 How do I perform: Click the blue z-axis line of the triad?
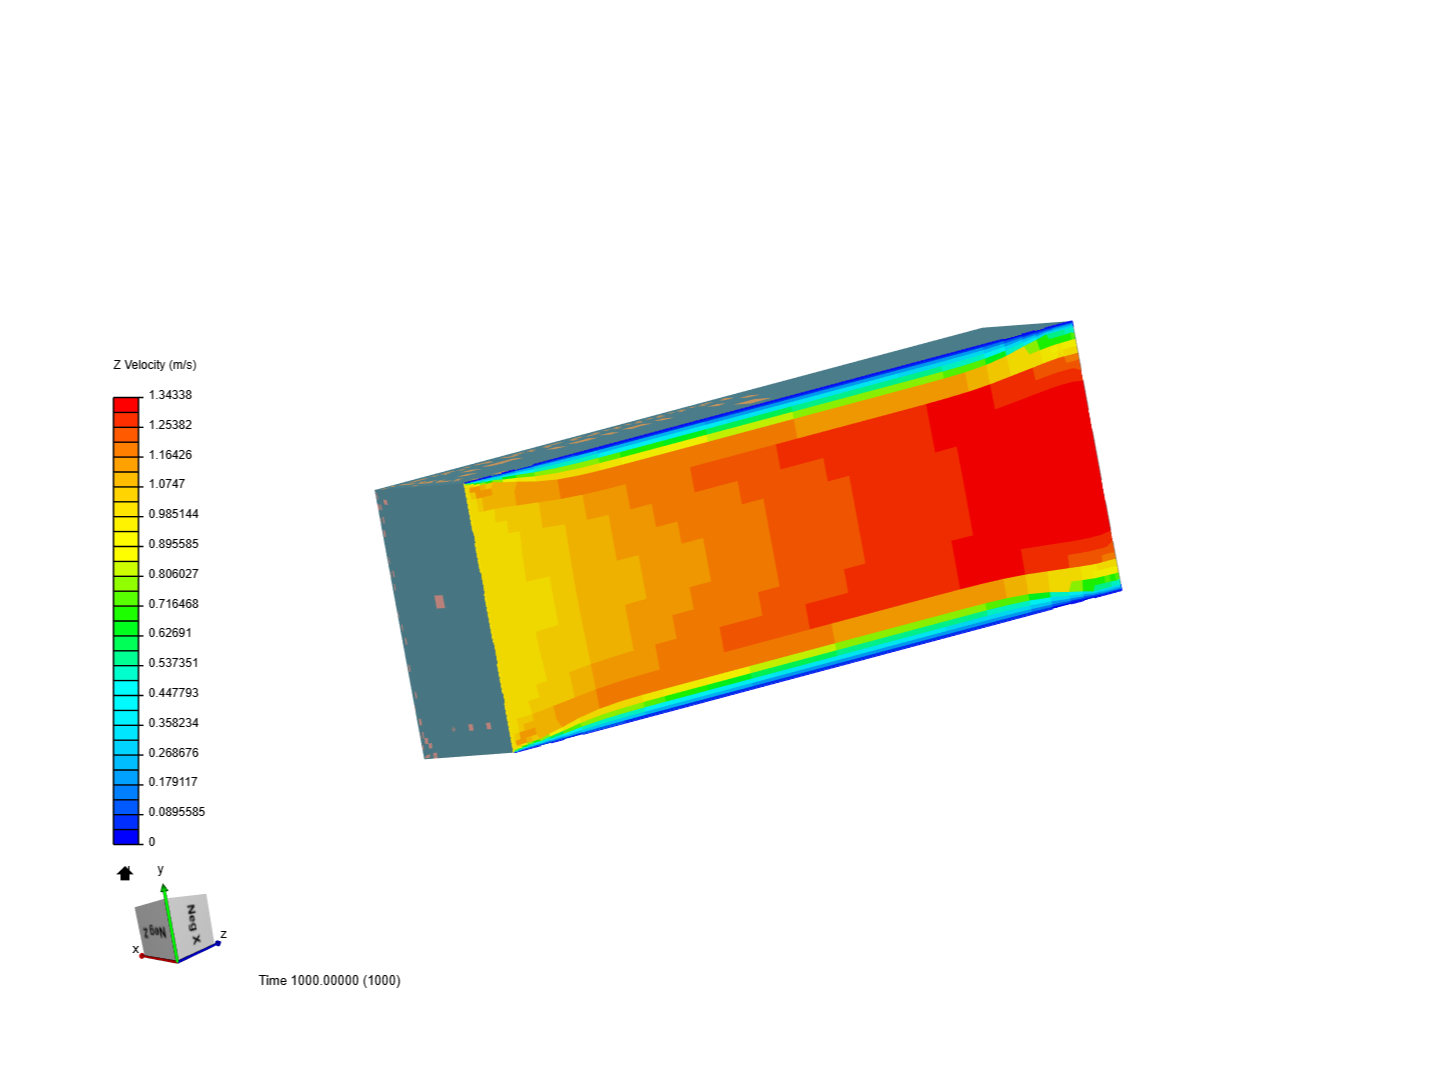click(199, 951)
